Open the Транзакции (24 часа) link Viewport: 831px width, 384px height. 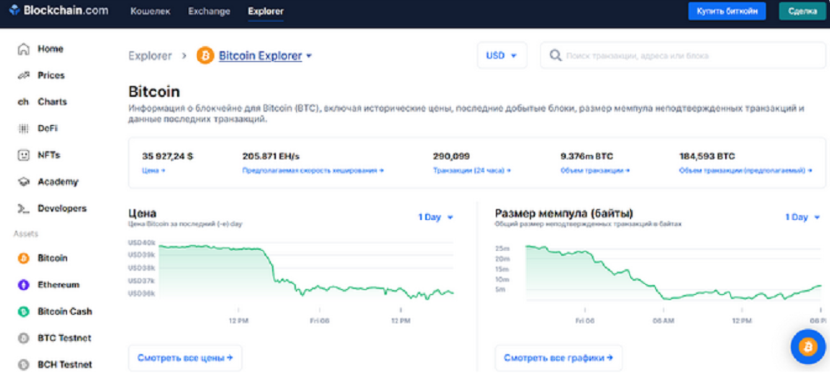472,171
